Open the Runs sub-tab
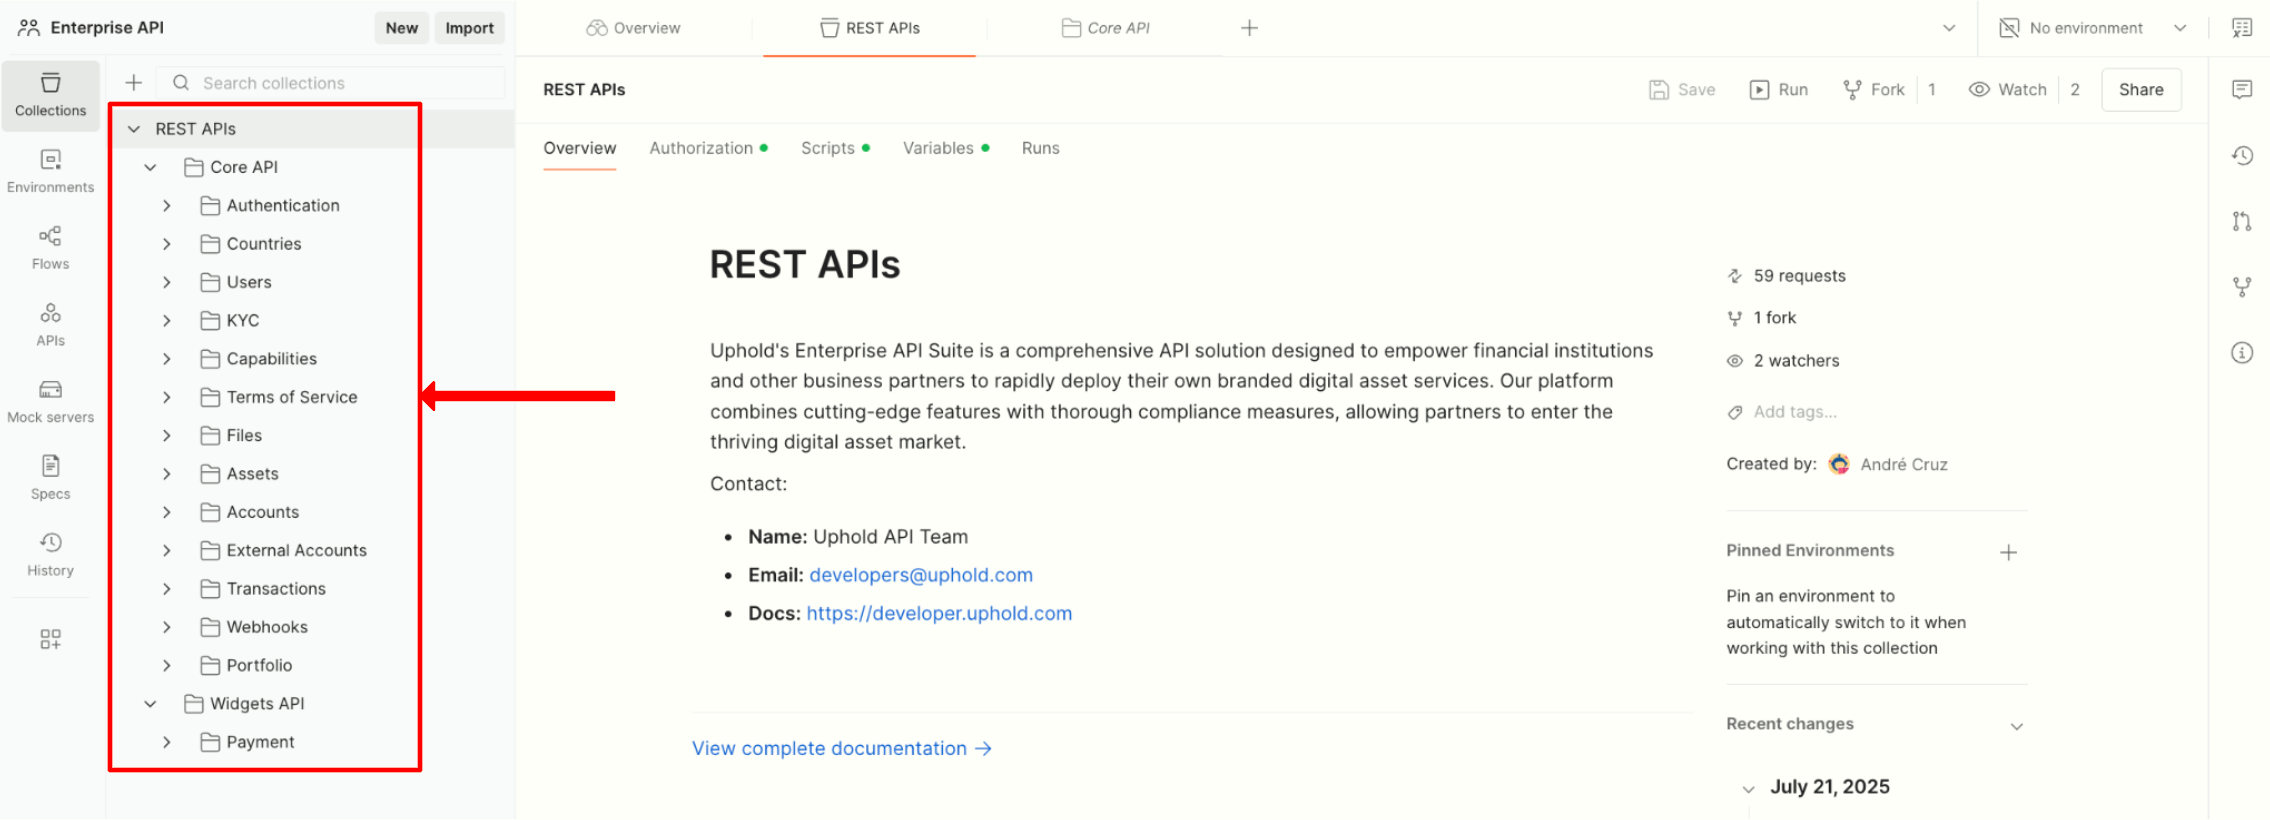 [x=1040, y=148]
